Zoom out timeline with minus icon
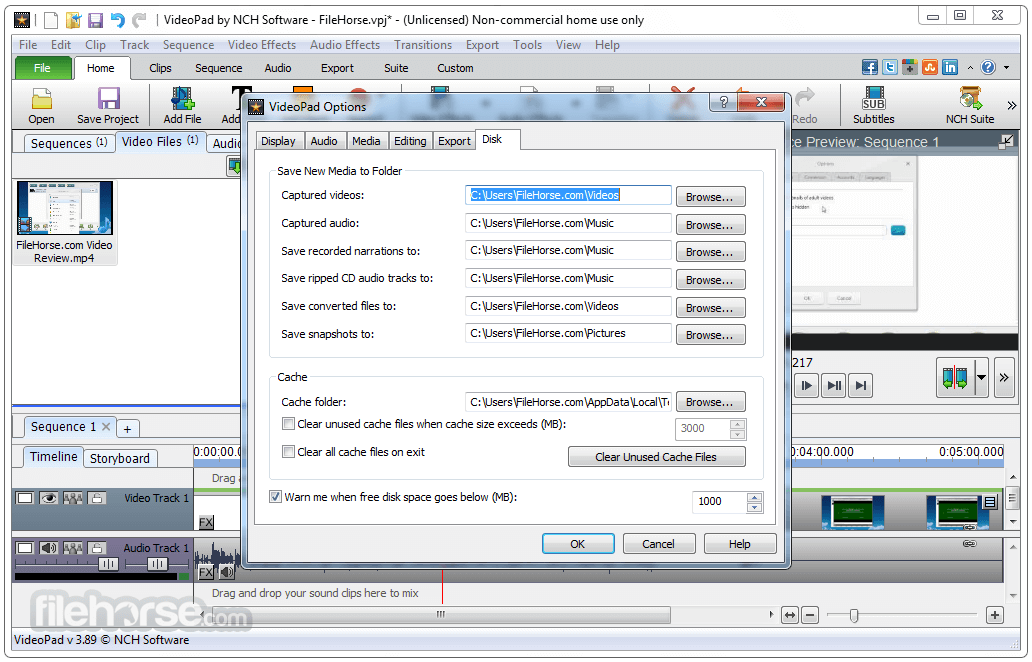 pos(810,615)
